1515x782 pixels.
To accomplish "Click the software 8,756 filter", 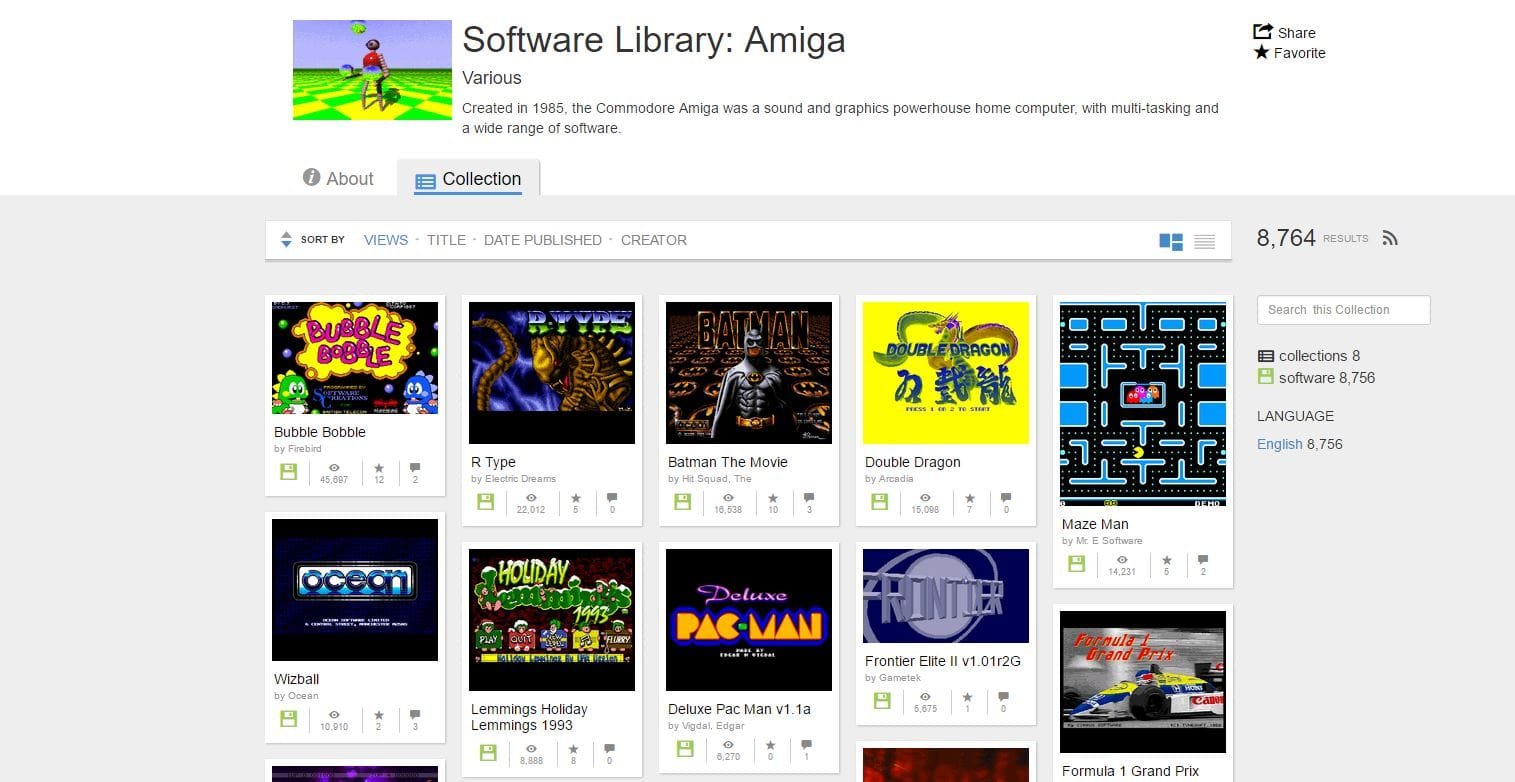I will (x=1316, y=378).
